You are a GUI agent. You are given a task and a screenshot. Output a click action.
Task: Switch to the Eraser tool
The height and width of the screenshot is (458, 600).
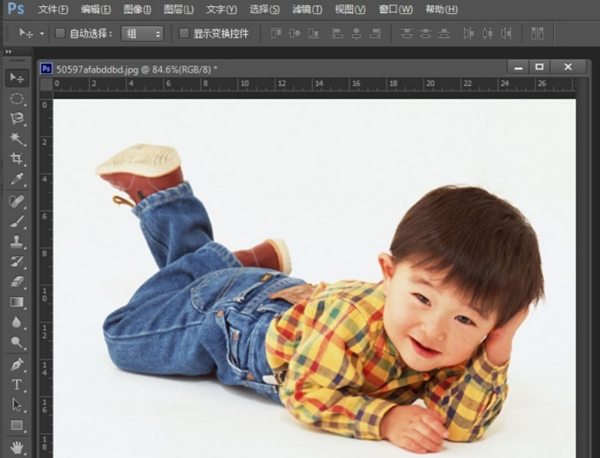17,281
